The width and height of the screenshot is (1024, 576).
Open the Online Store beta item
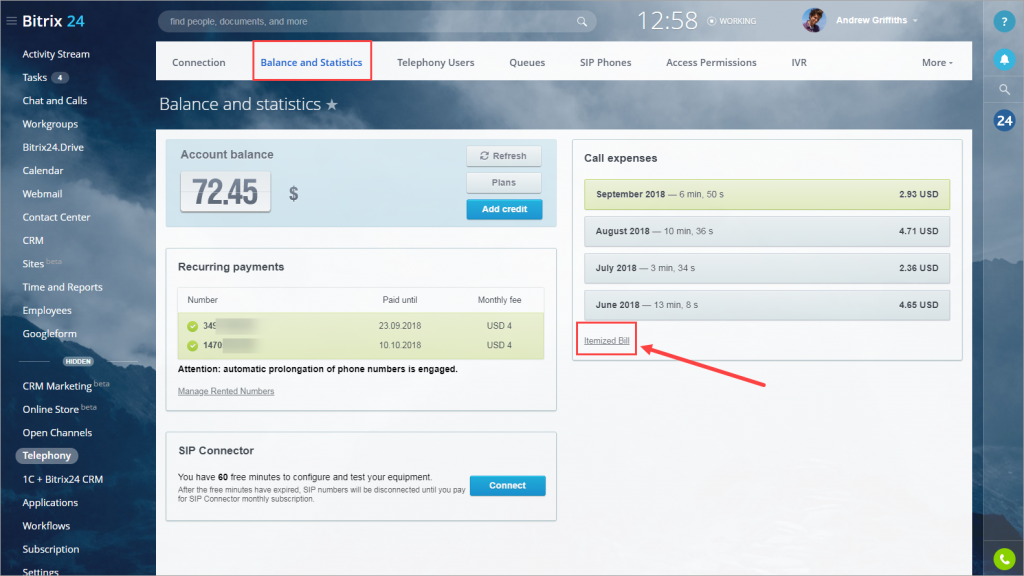click(x=59, y=409)
